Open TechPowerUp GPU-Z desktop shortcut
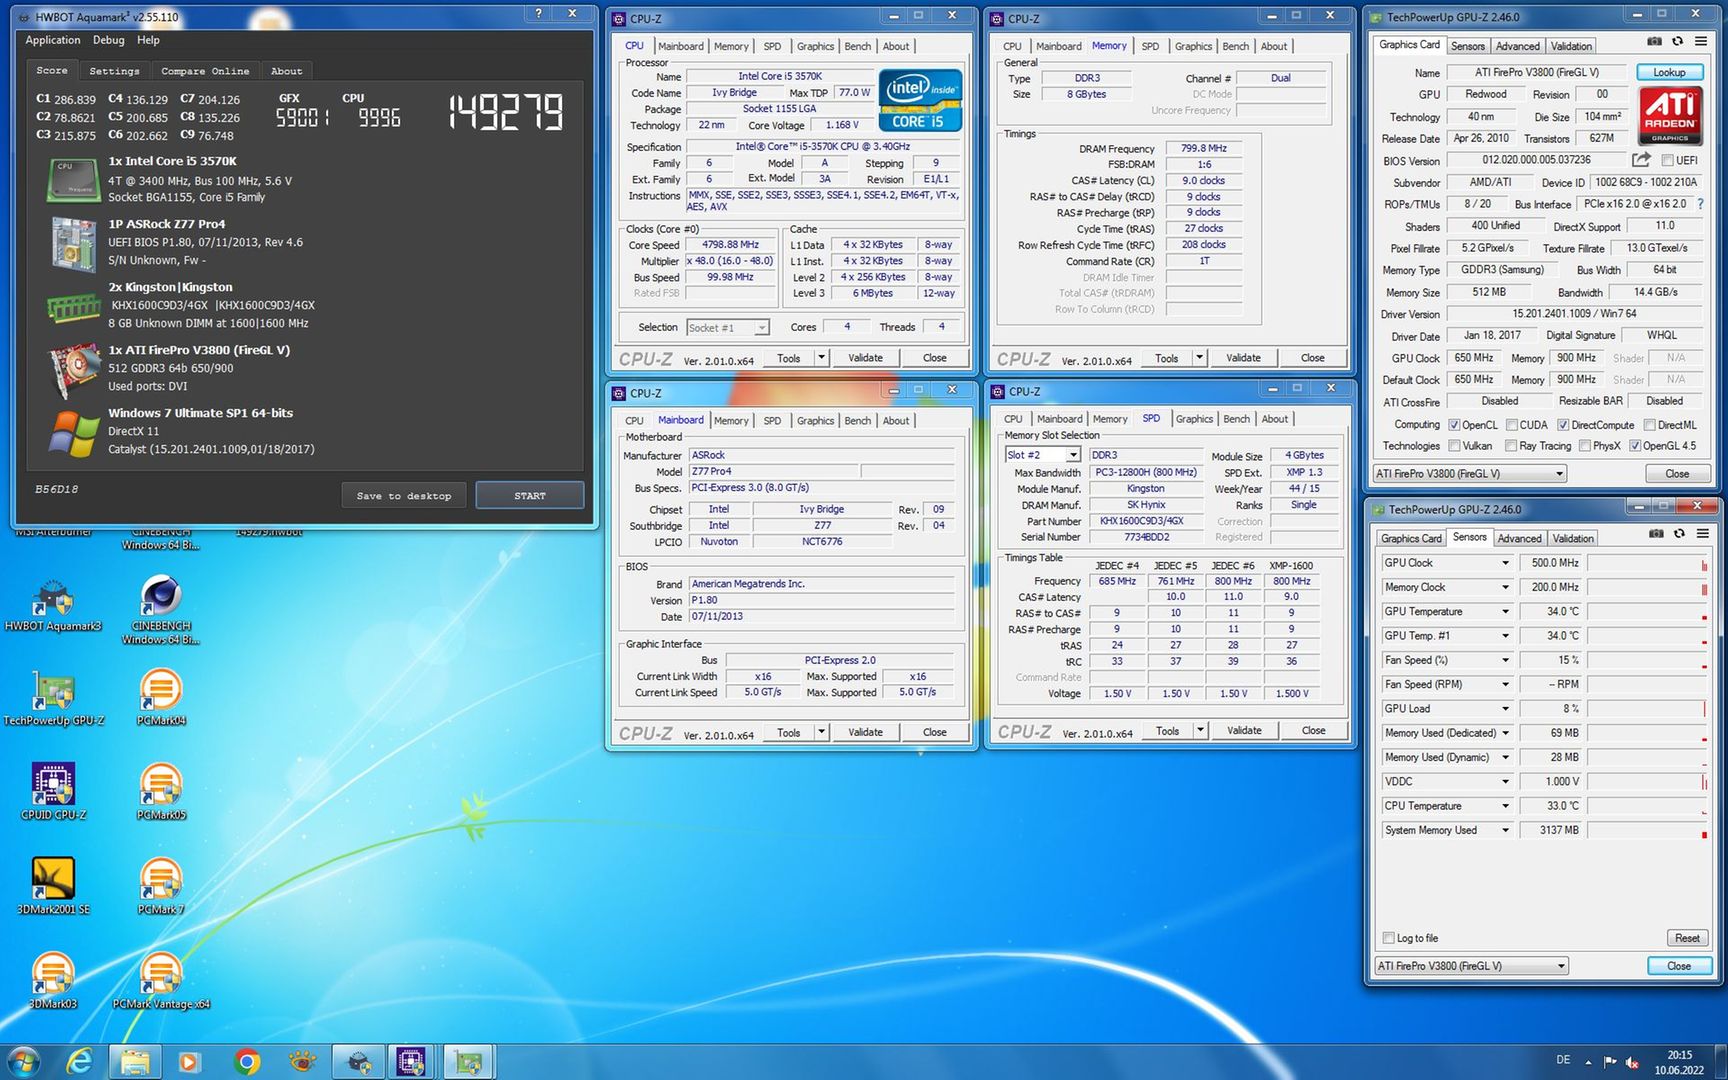 tap(53, 699)
